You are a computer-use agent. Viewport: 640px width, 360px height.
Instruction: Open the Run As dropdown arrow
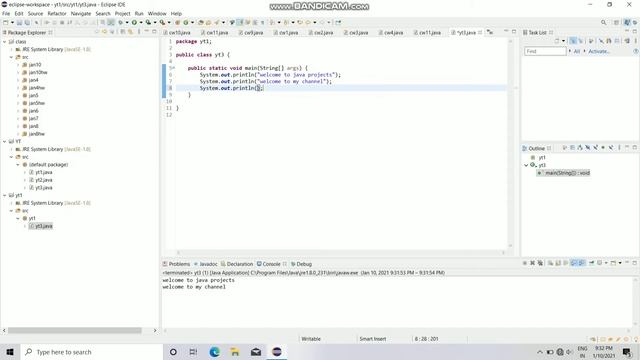click(x=141, y=22)
